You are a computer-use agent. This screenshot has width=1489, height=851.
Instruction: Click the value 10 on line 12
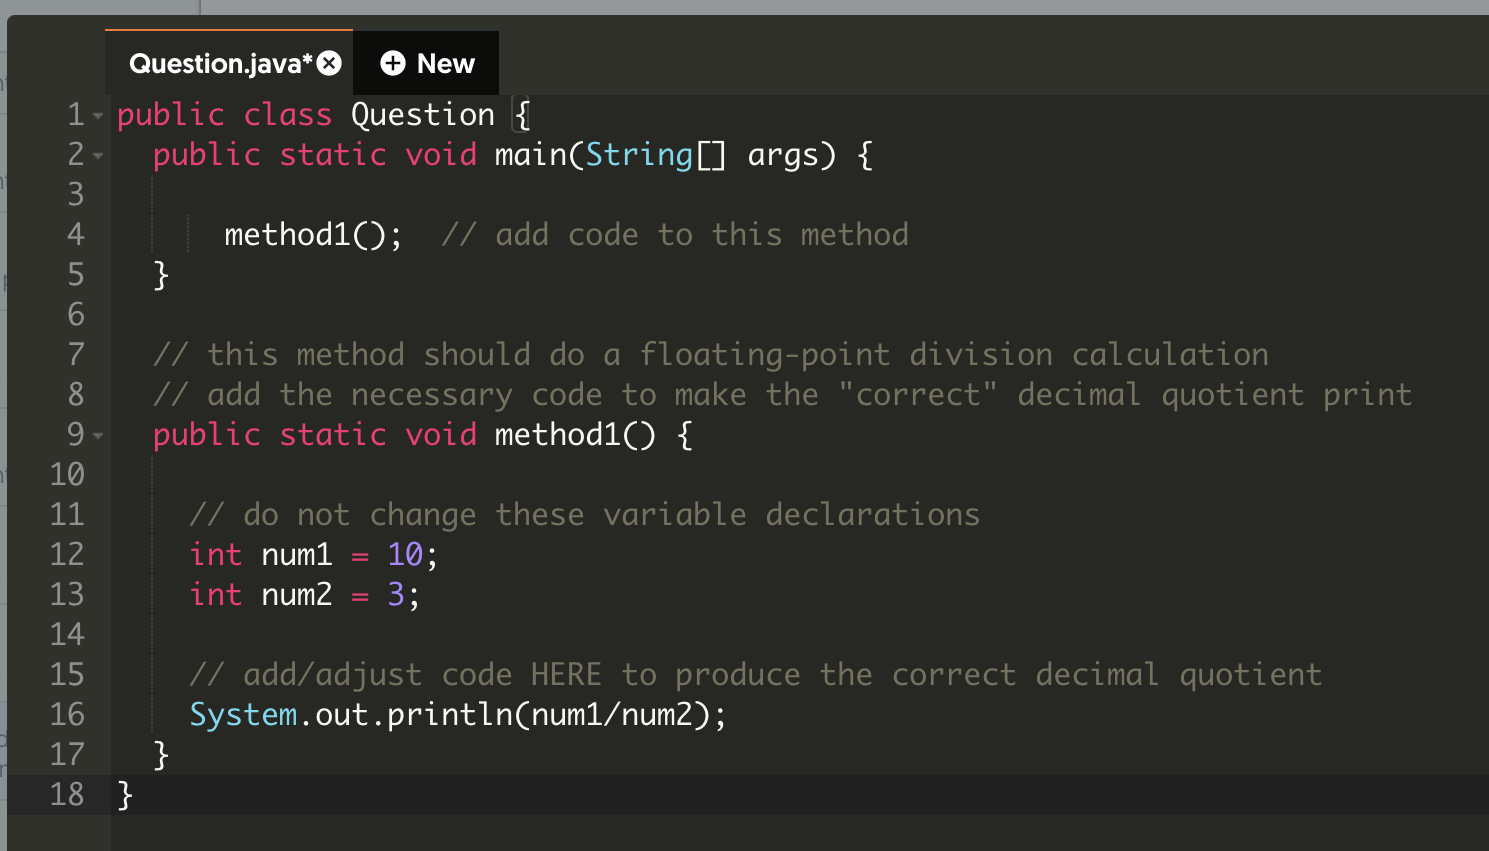(404, 554)
